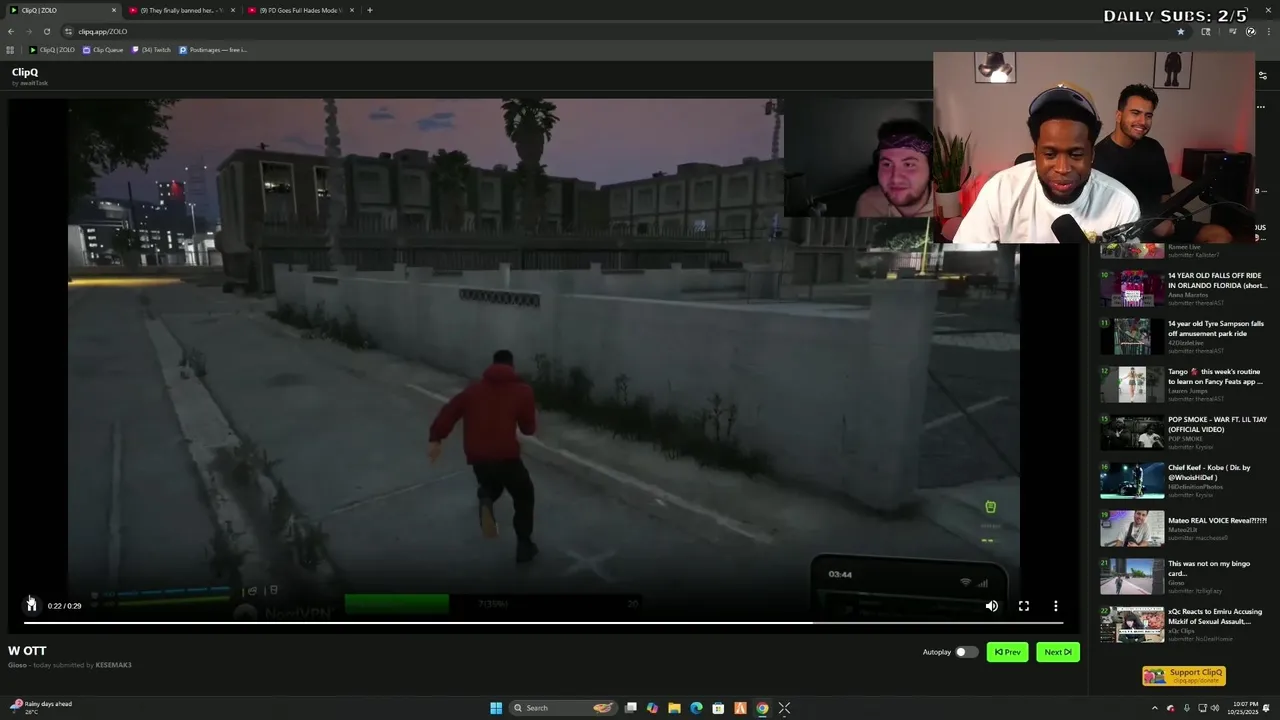Click thumbnail of the POP SMOKE WAR clip

coord(1132,433)
